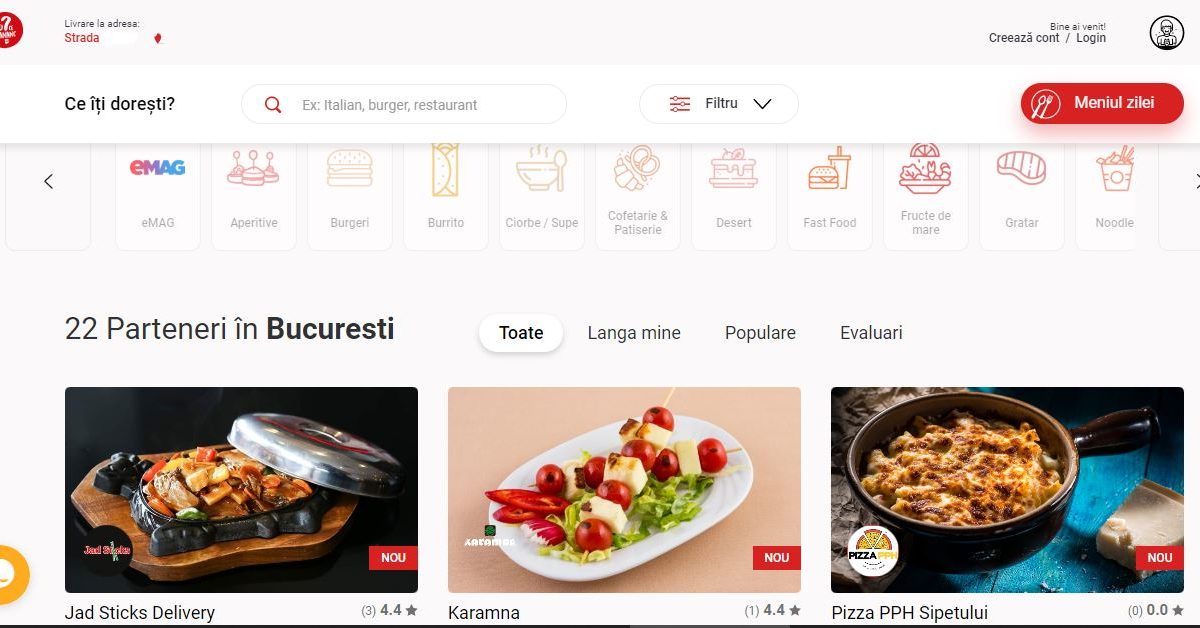Select the Gratar steak icon
The image size is (1200, 628).
point(1021,168)
